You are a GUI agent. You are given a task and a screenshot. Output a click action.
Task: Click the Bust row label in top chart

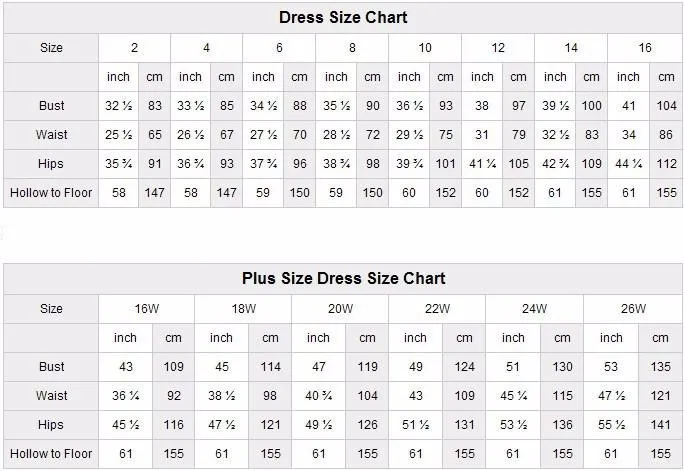pyautogui.click(x=52, y=105)
